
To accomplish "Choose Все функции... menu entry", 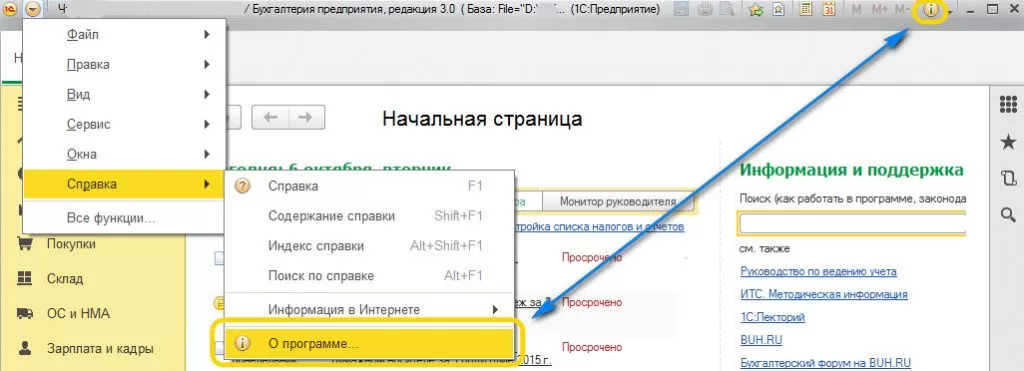I will [124, 218].
